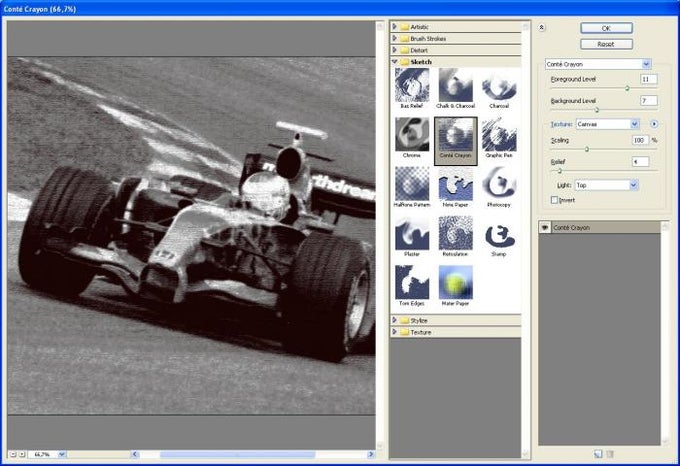Toggle visibility of Conté Crayon effect layer
This screenshot has height=466, width=680.
pos(545,228)
